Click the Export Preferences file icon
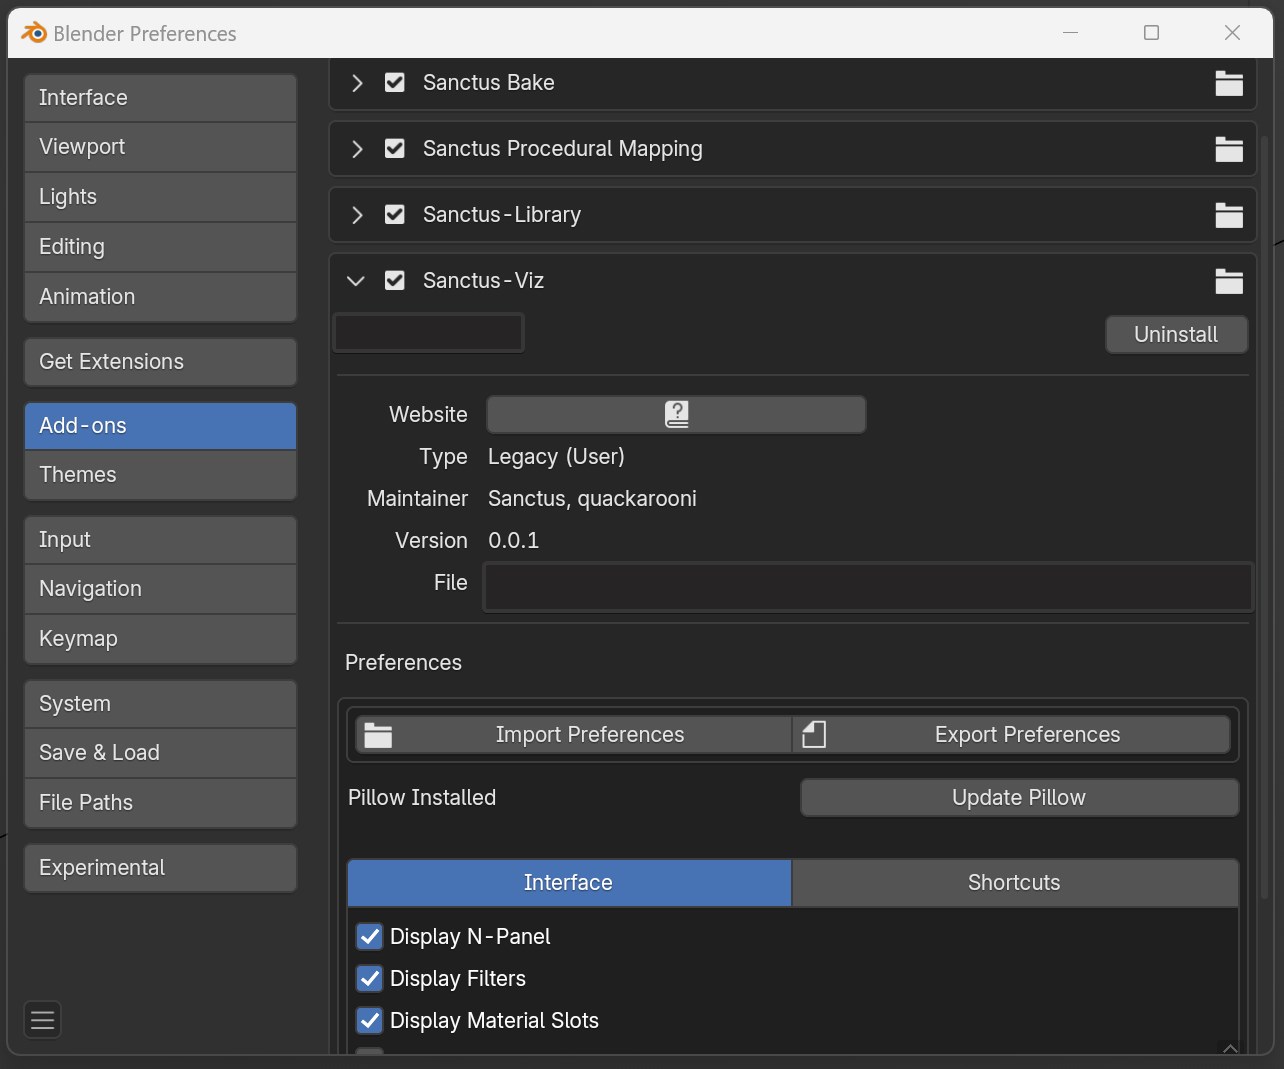This screenshot has height=1069, width=1284. (814, 734)
